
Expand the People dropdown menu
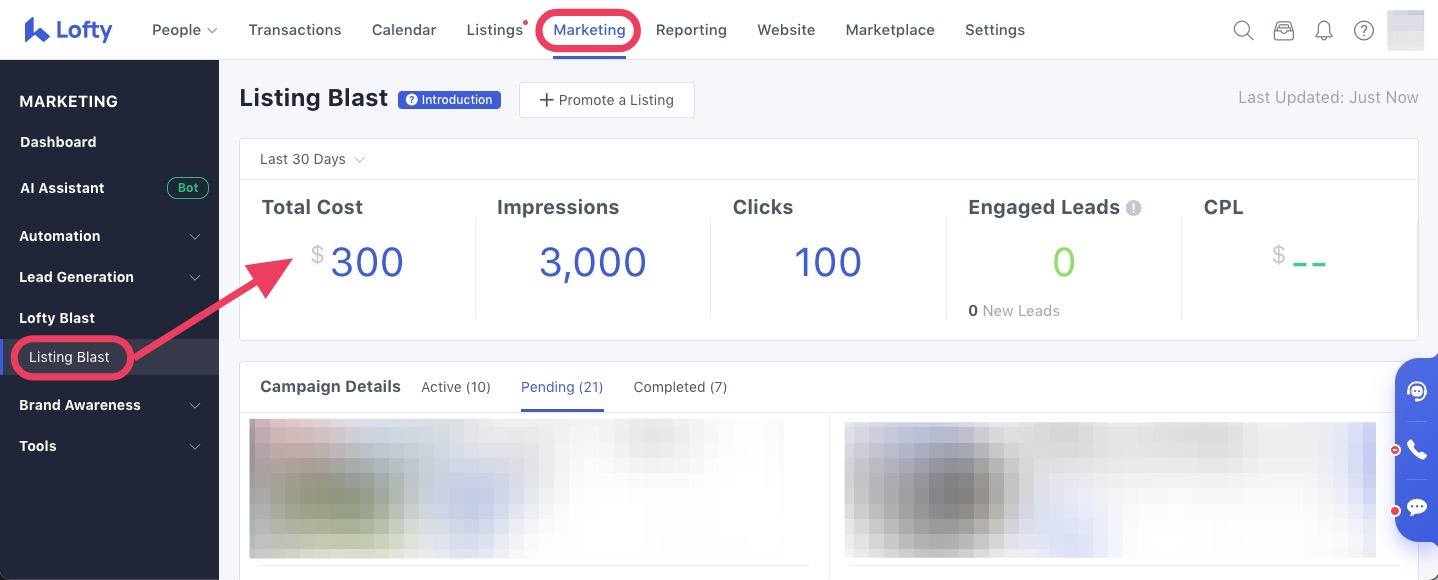[x=185, y=30]
